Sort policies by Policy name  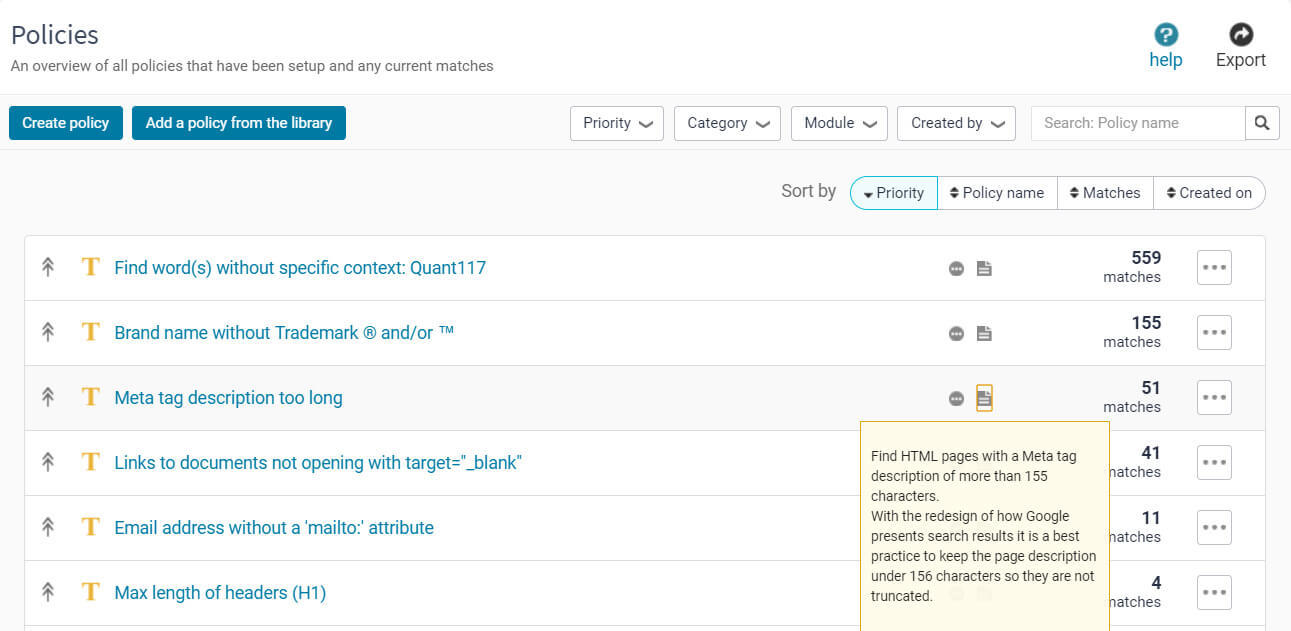click(x=996, y=193)
